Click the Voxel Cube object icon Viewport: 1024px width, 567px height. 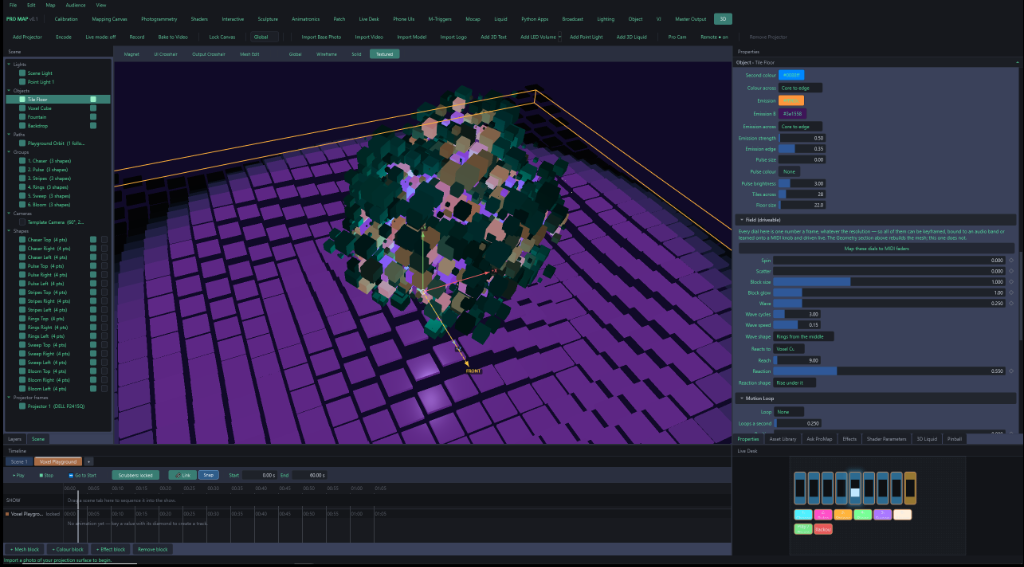pyautogui.click(x=22, y=108)
